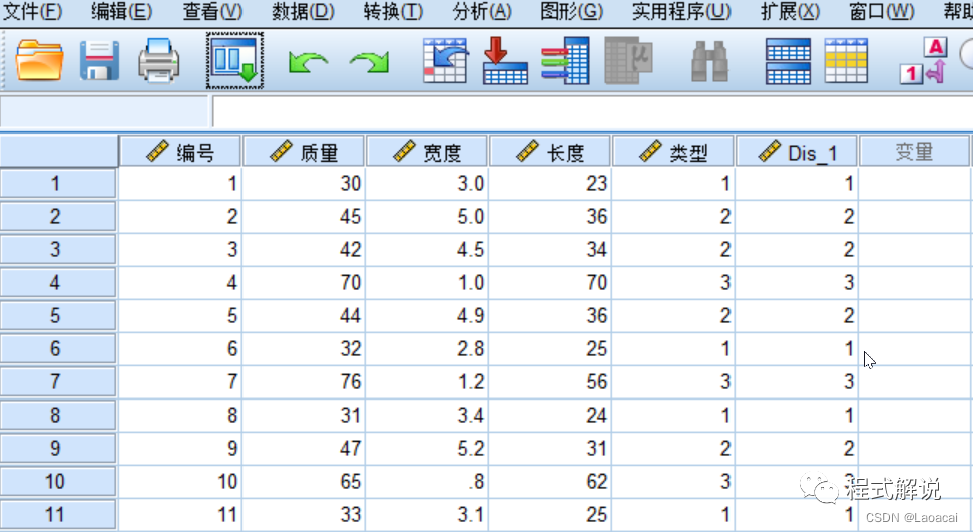Select row header 11
973x532 pixels.
(x=58, y=515)
